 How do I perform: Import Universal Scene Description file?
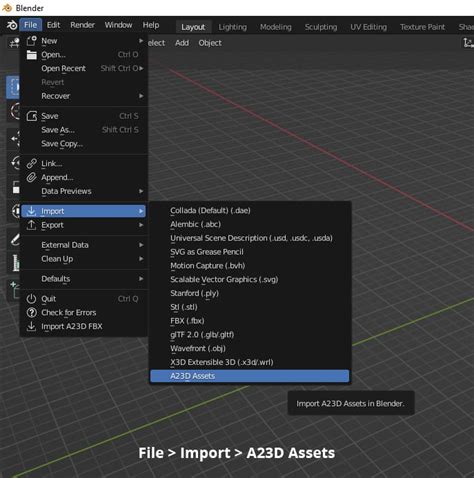[x=250, y=238]
